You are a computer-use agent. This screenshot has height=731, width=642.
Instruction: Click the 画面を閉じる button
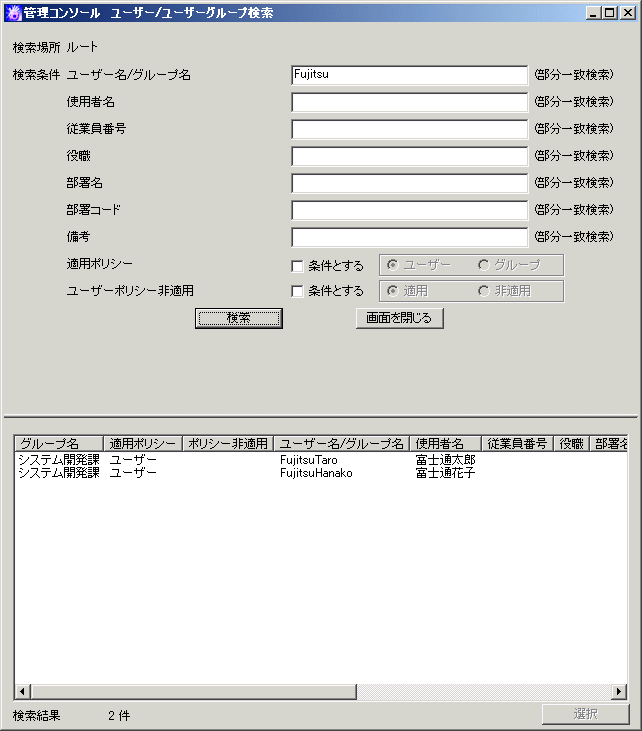point(400,318)
